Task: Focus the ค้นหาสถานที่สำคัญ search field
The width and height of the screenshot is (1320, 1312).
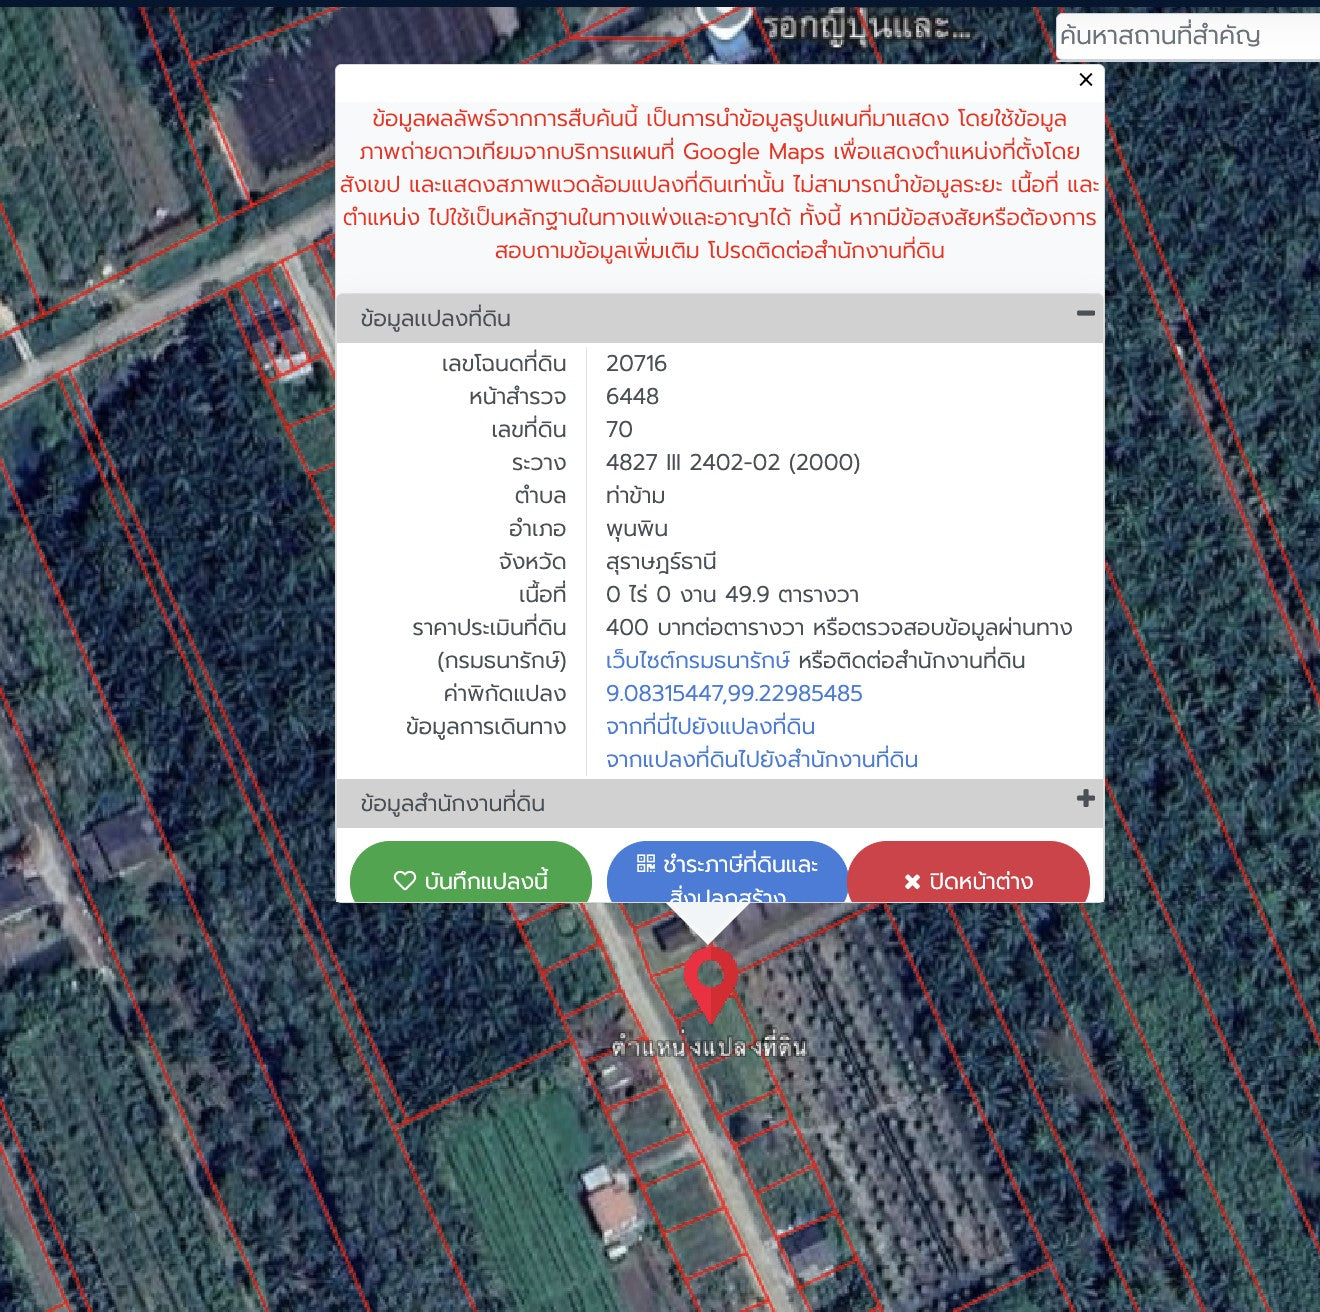Action: [x=1186, y=36]
